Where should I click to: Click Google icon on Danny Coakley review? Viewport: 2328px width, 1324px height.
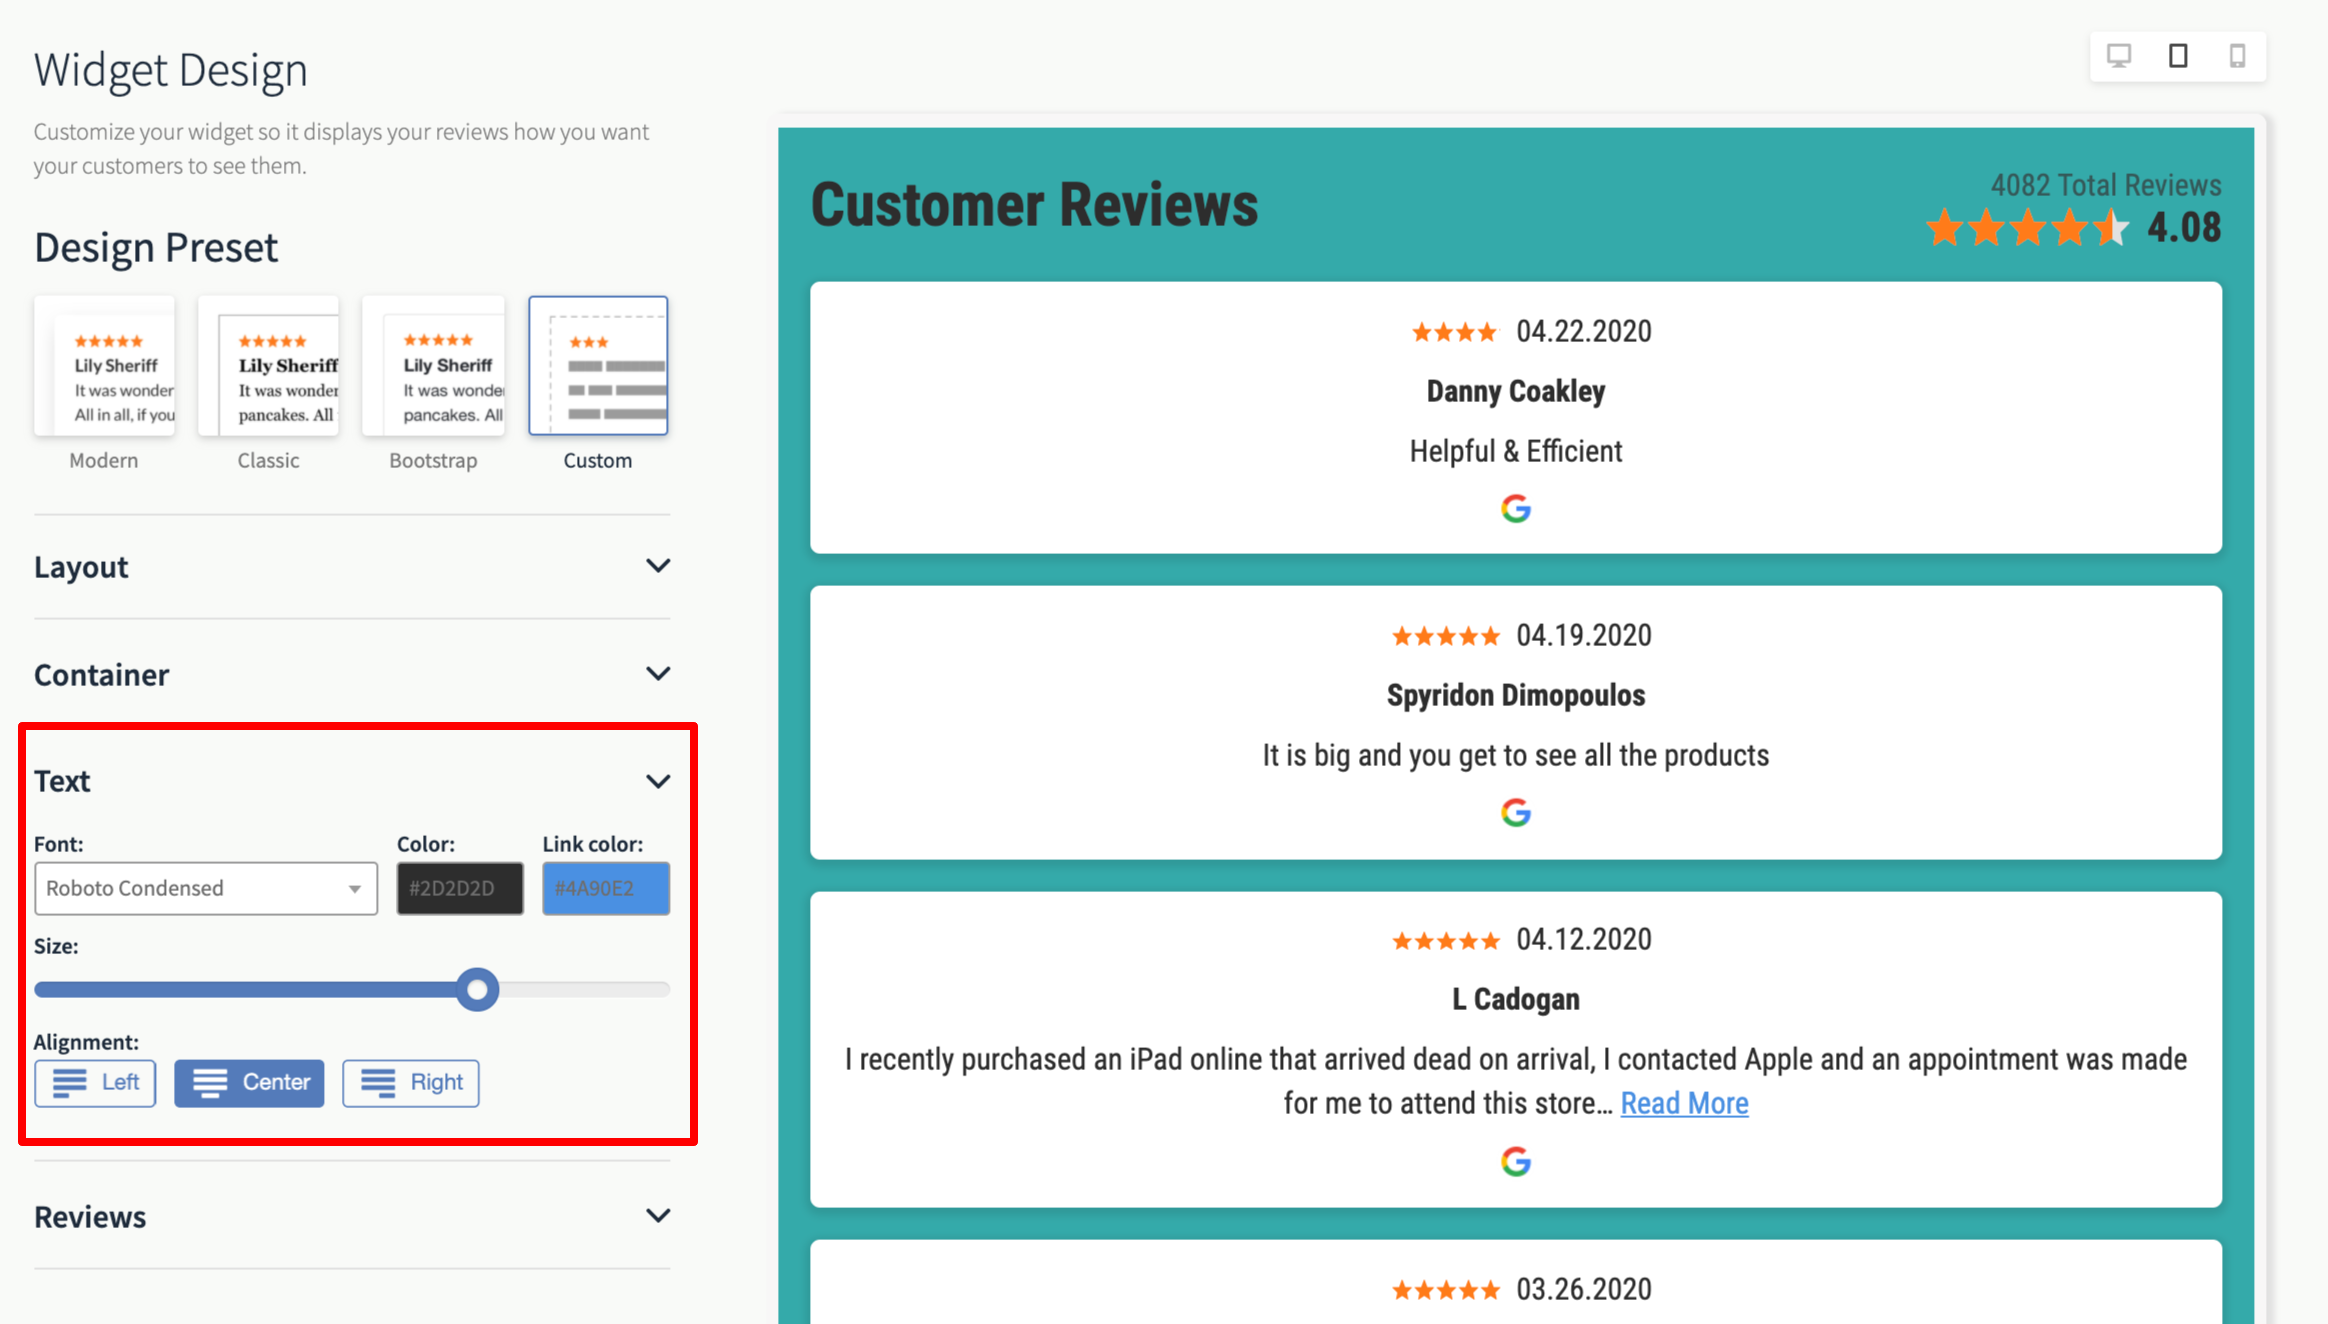pos(1515,509)
